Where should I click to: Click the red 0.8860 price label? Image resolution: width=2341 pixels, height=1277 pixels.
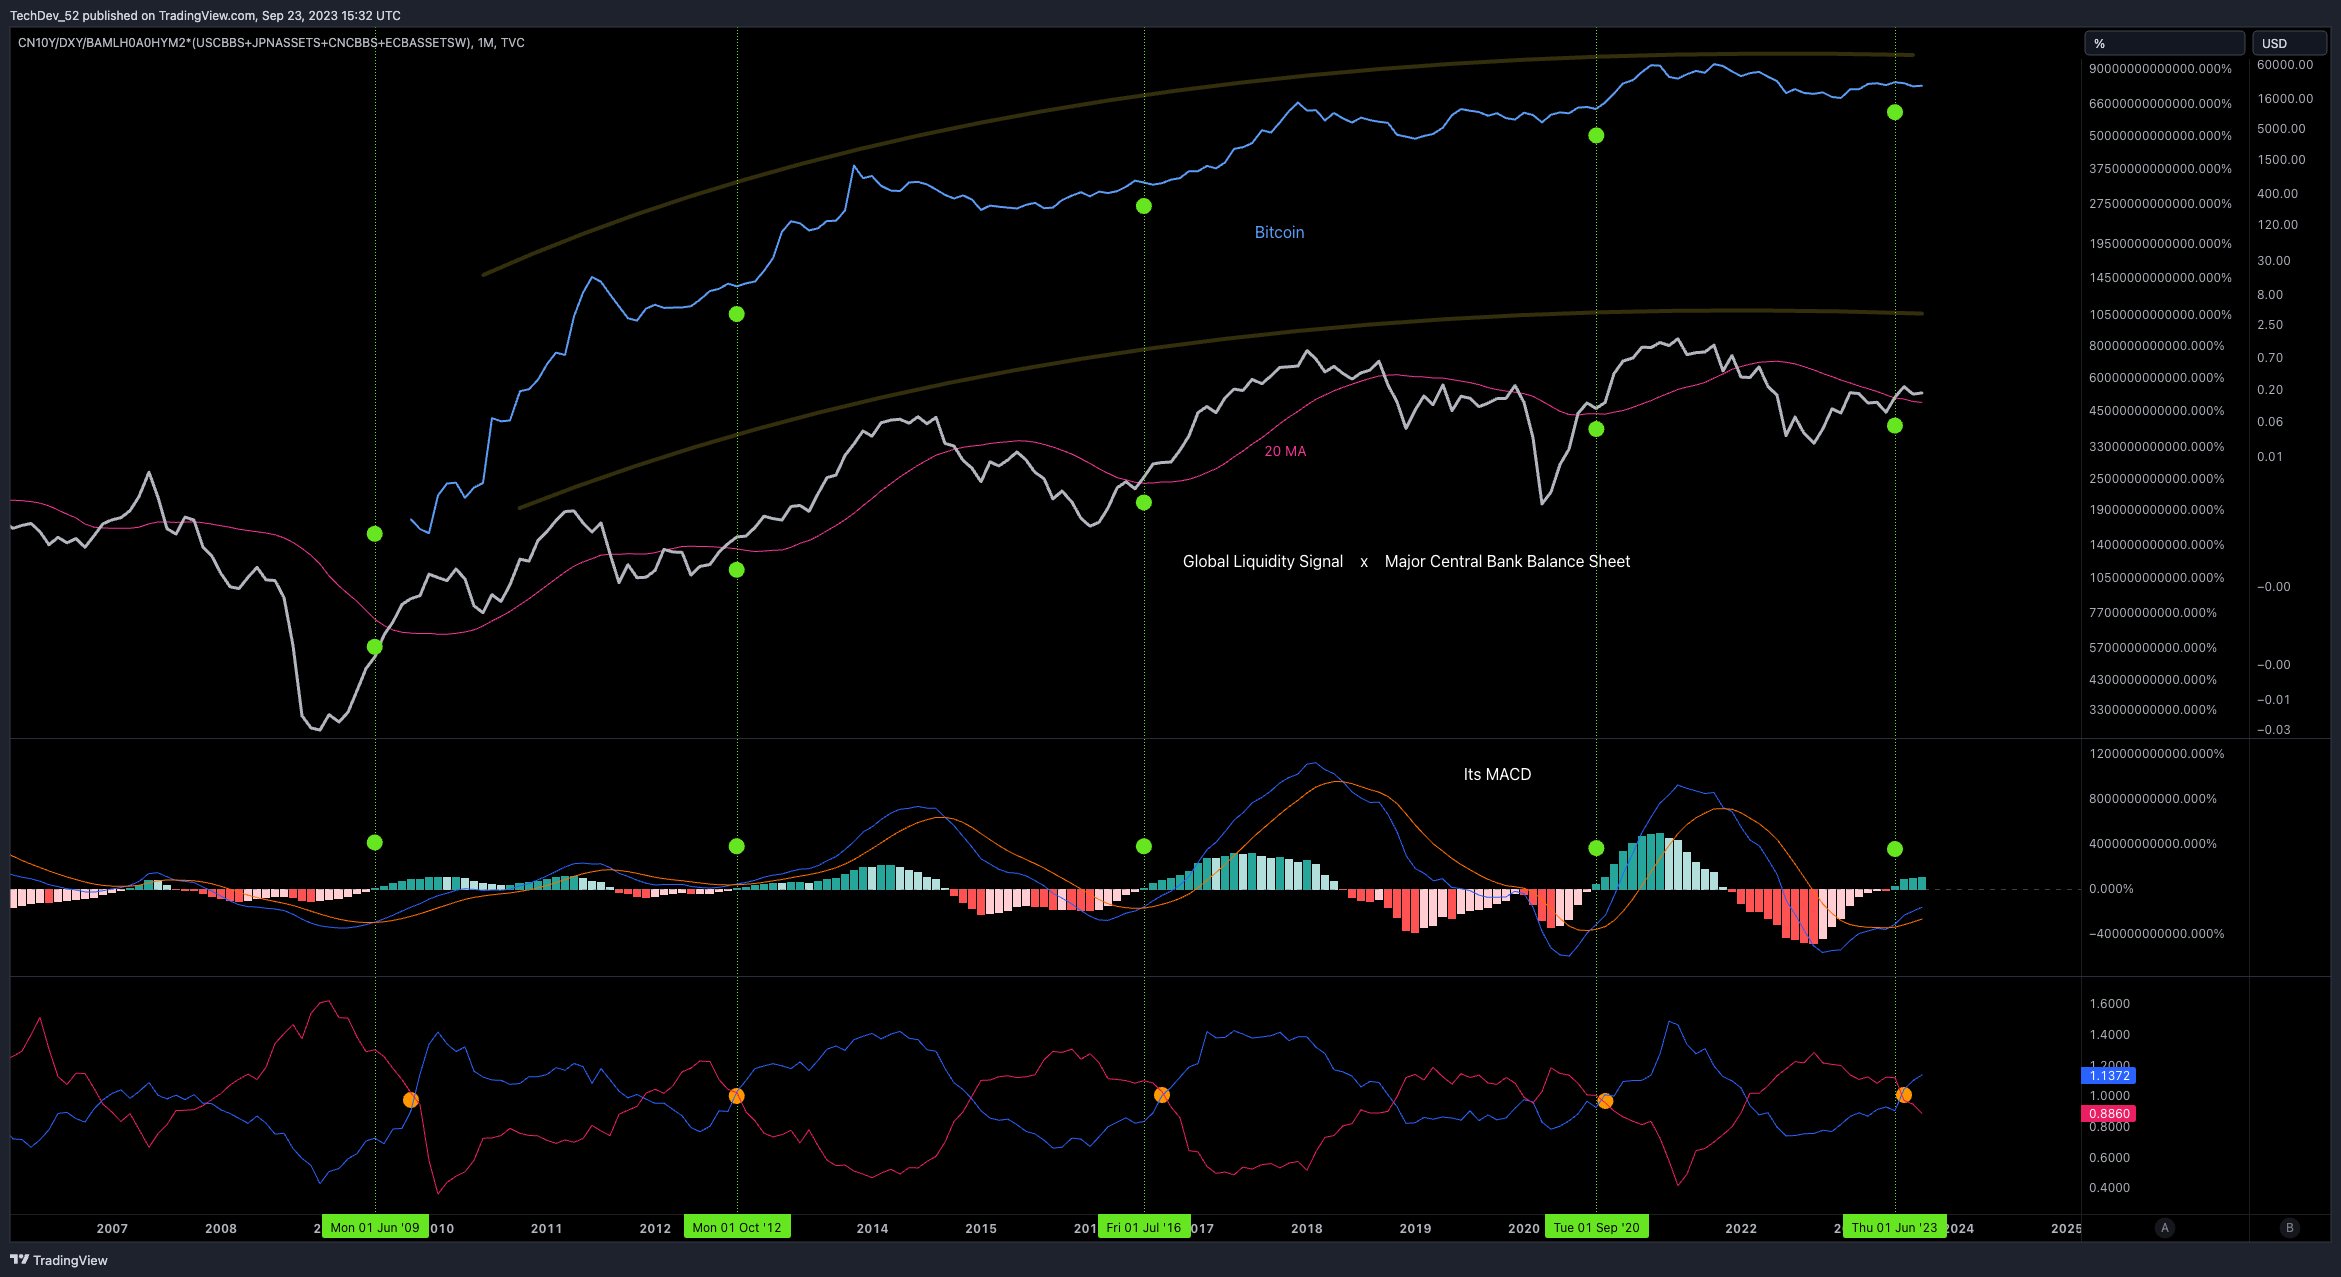(x=2108, y=1114)
